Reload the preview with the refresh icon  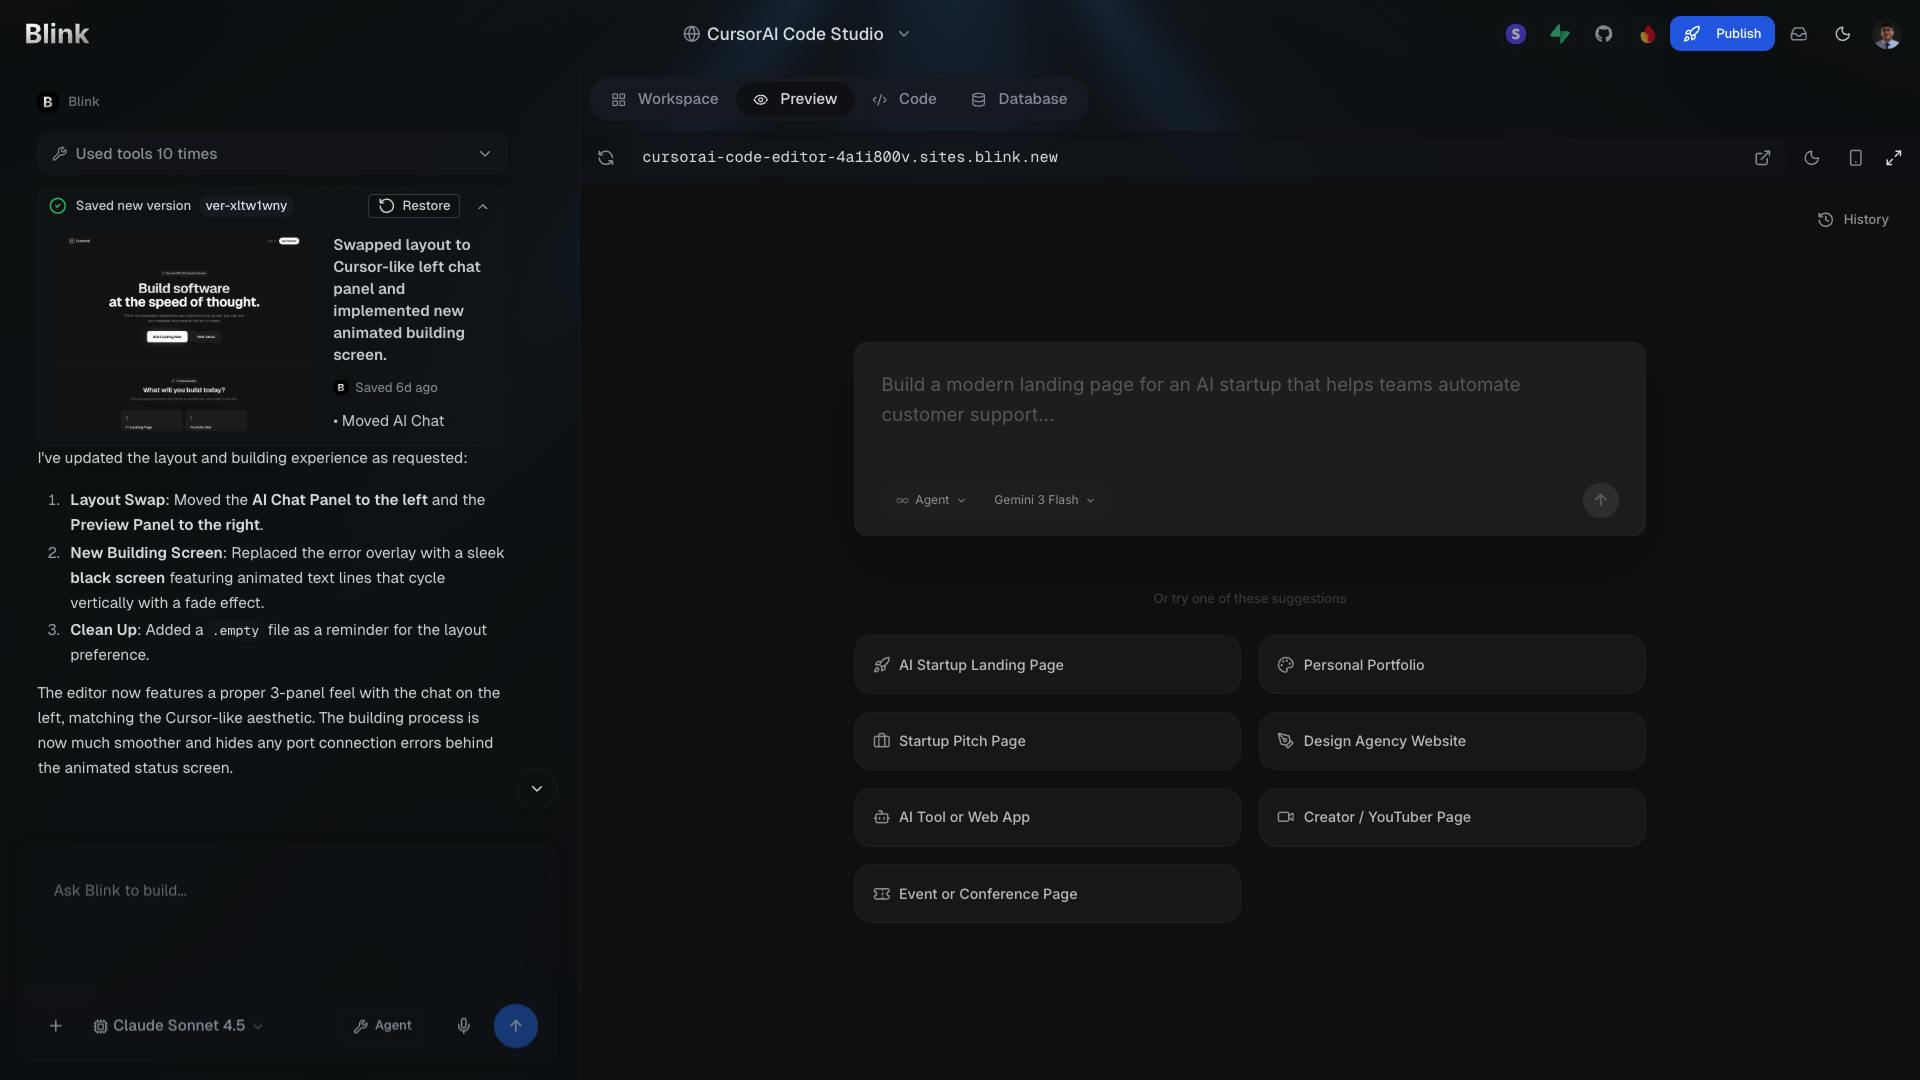coord(606,158)
